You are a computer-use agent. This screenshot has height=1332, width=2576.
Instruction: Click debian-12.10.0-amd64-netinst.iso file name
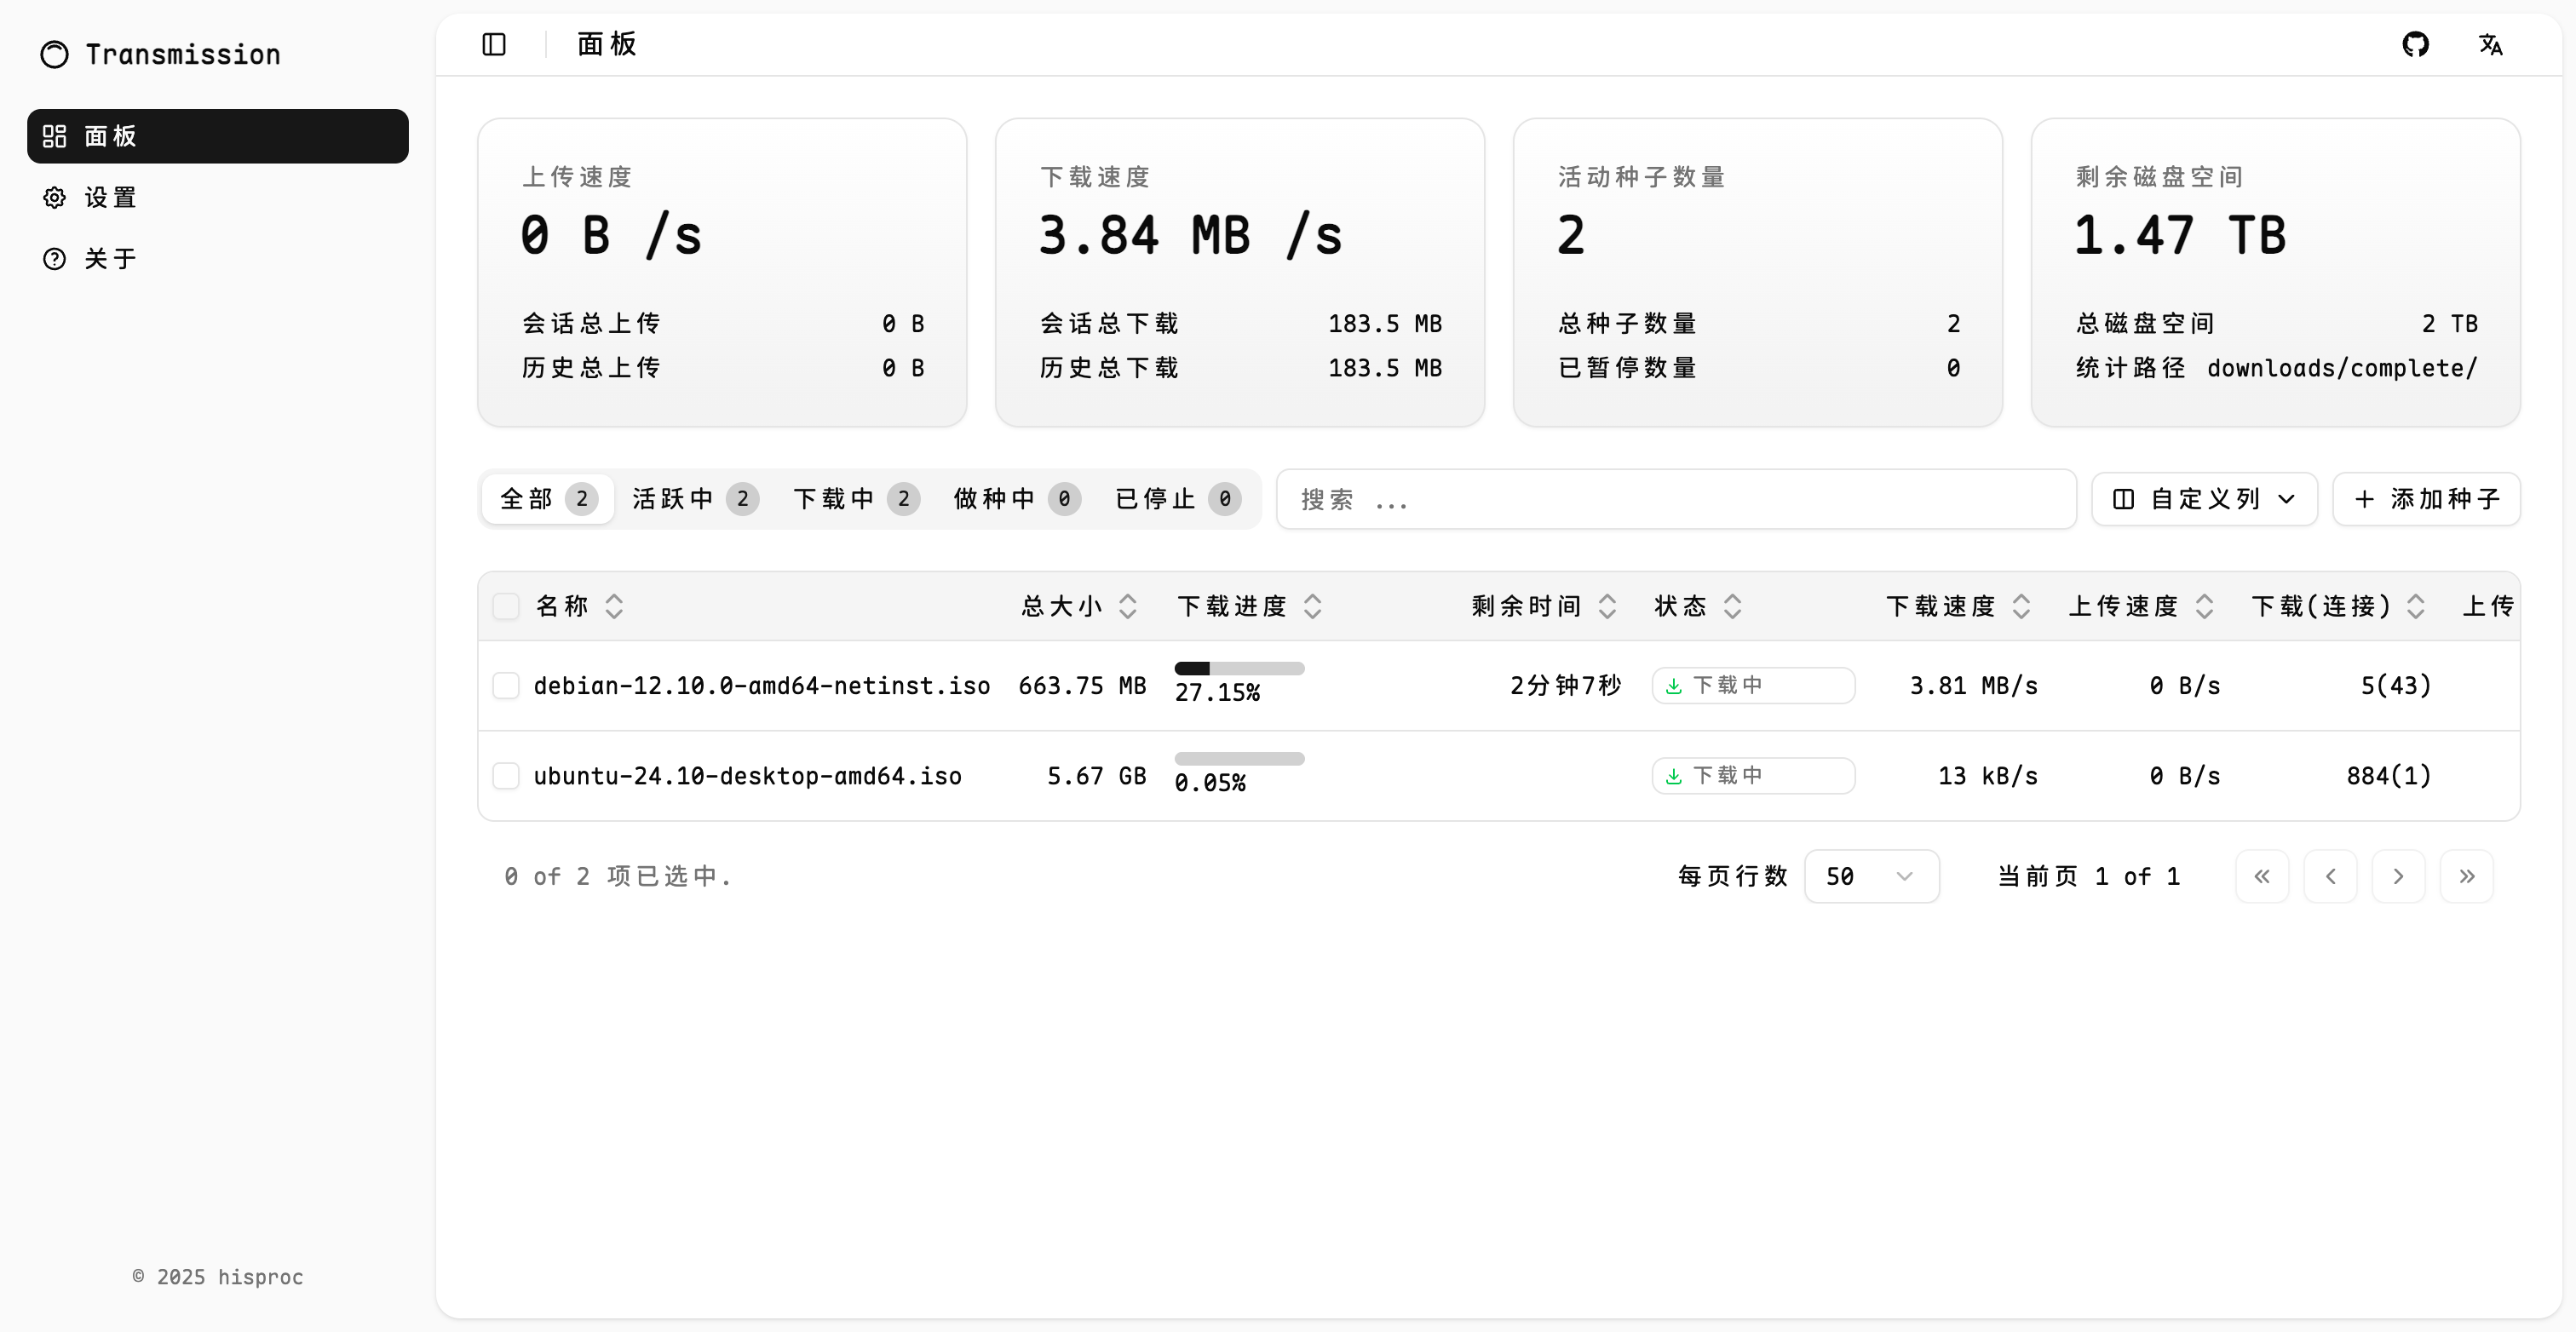point(762,685)
